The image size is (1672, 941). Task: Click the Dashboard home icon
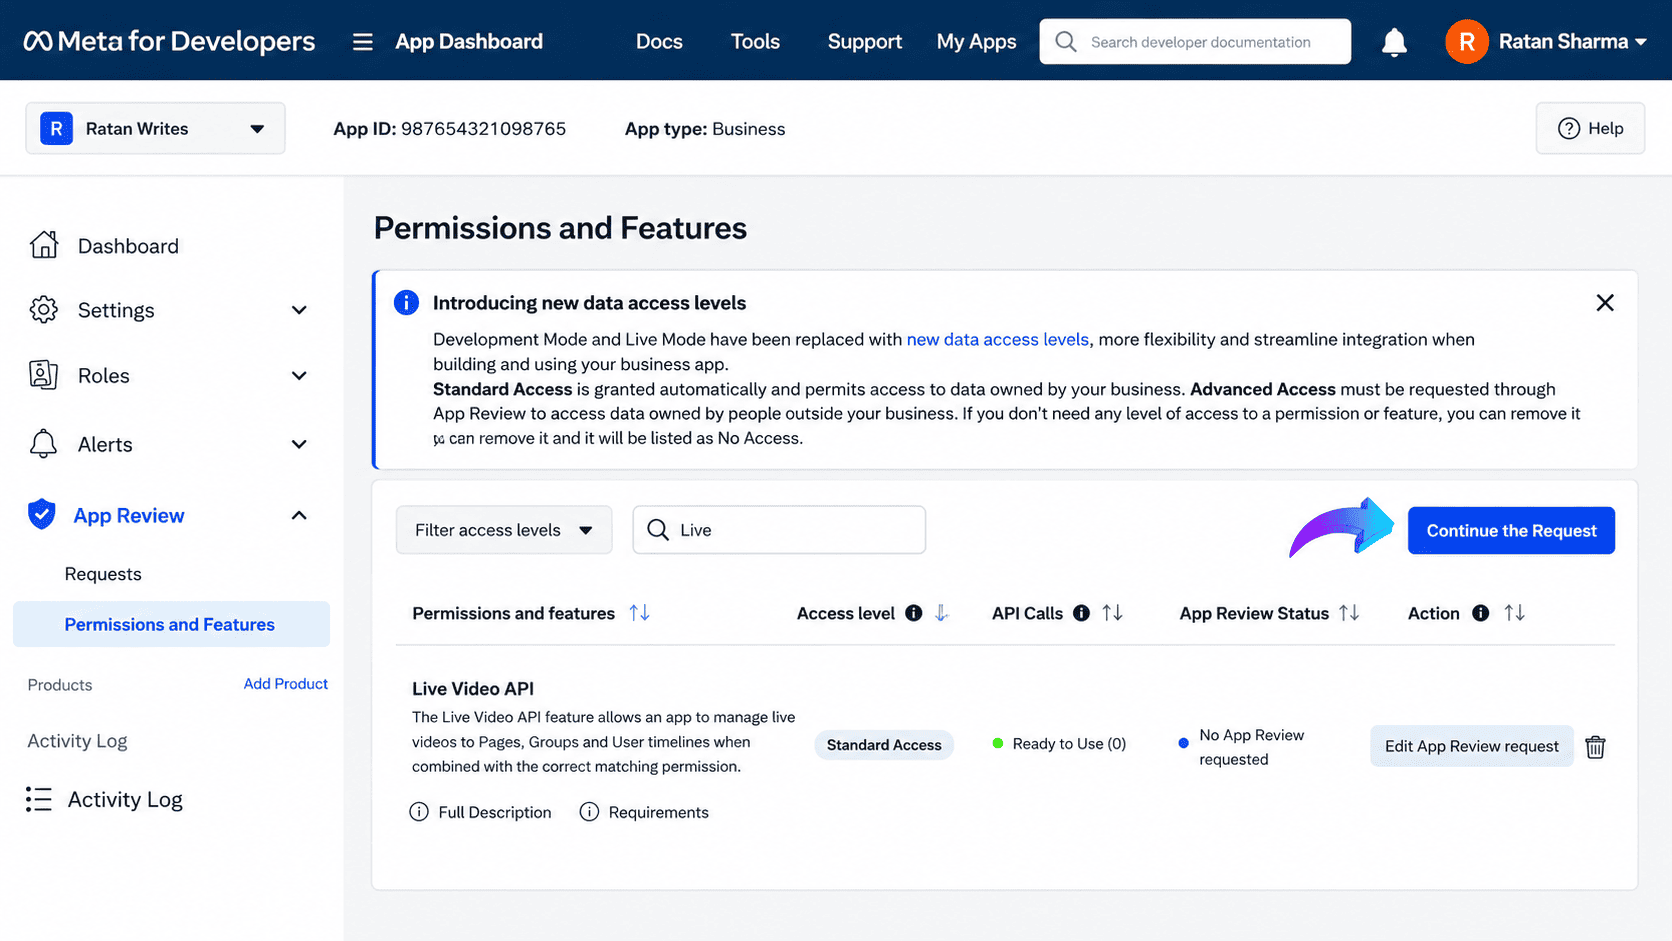tap(43, 245)
